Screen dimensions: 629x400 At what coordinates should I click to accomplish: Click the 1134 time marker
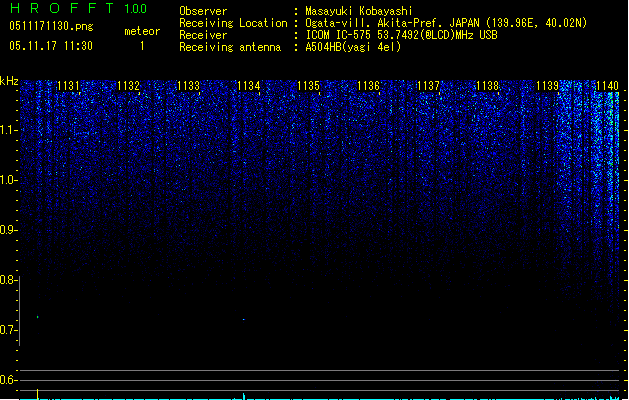coord(248,86)
